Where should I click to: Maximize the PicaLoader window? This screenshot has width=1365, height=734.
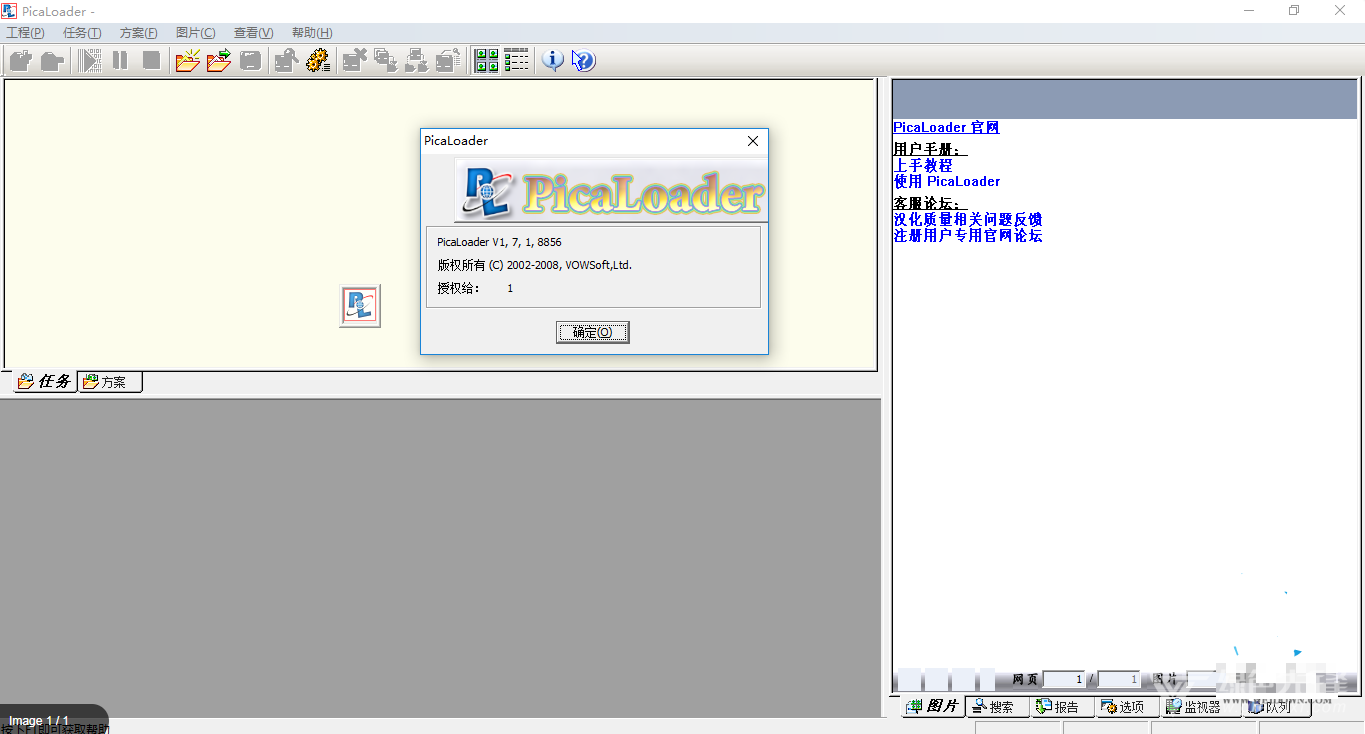pos(1294,11)
